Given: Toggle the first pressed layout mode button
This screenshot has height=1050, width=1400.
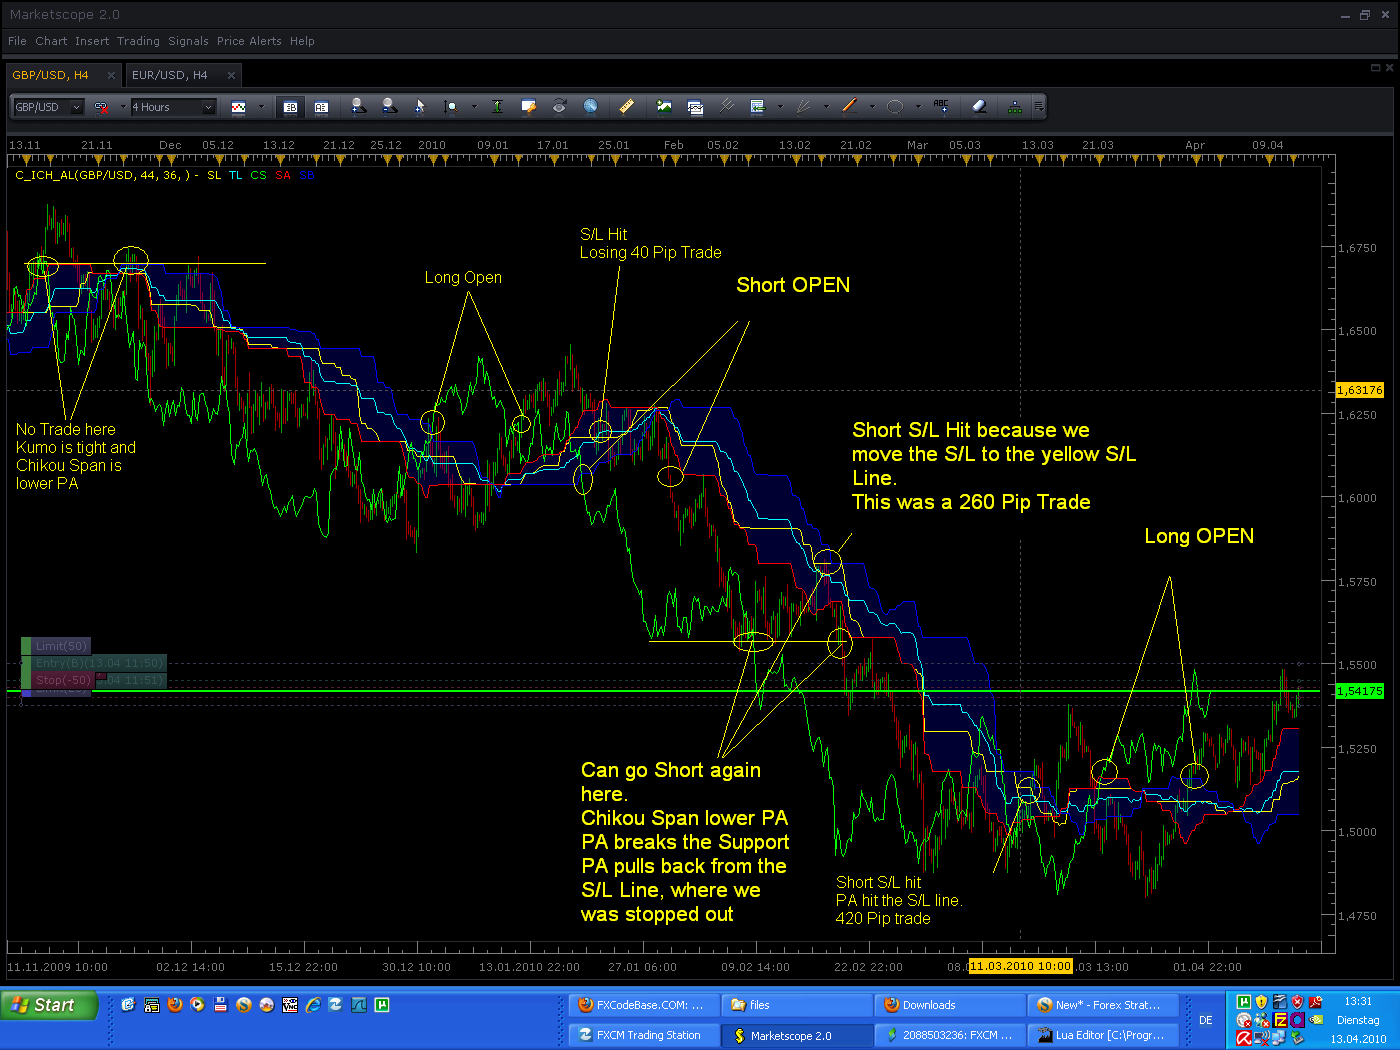Looking at the screenshot, I should 290,107.
